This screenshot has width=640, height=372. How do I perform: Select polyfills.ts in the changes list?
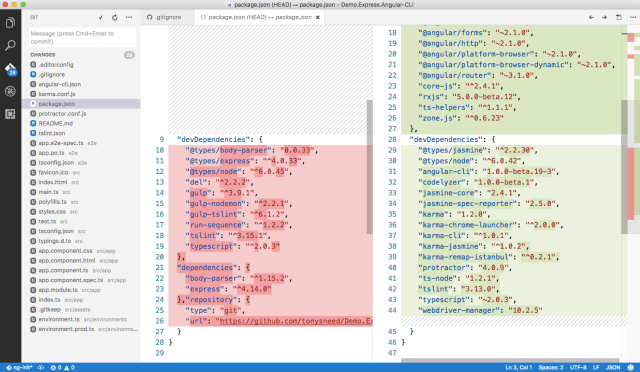pyautogui.click(x=81, y=202)
